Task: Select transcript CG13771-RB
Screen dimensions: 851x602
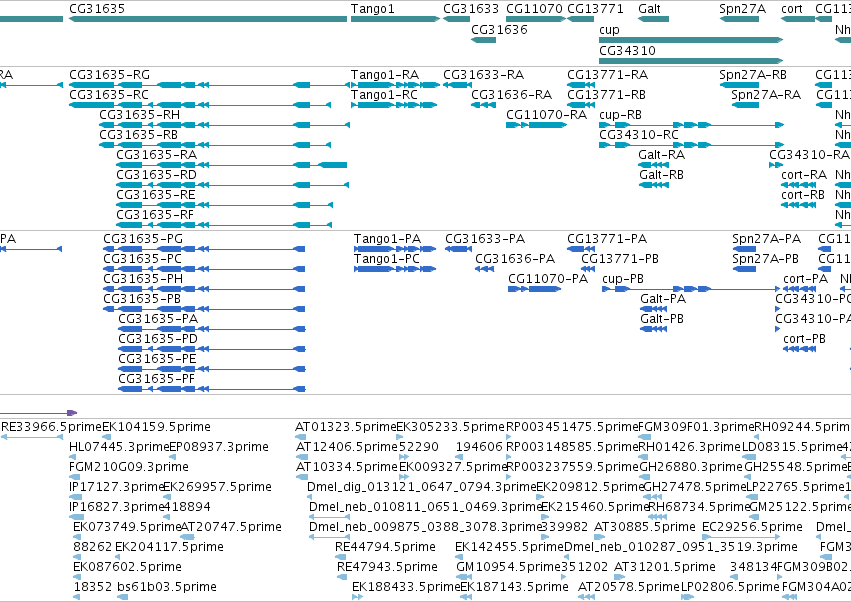Action: click(606, 94)
